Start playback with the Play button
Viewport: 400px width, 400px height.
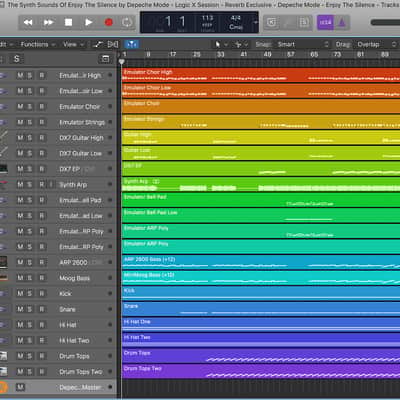(x=89, y=22)
